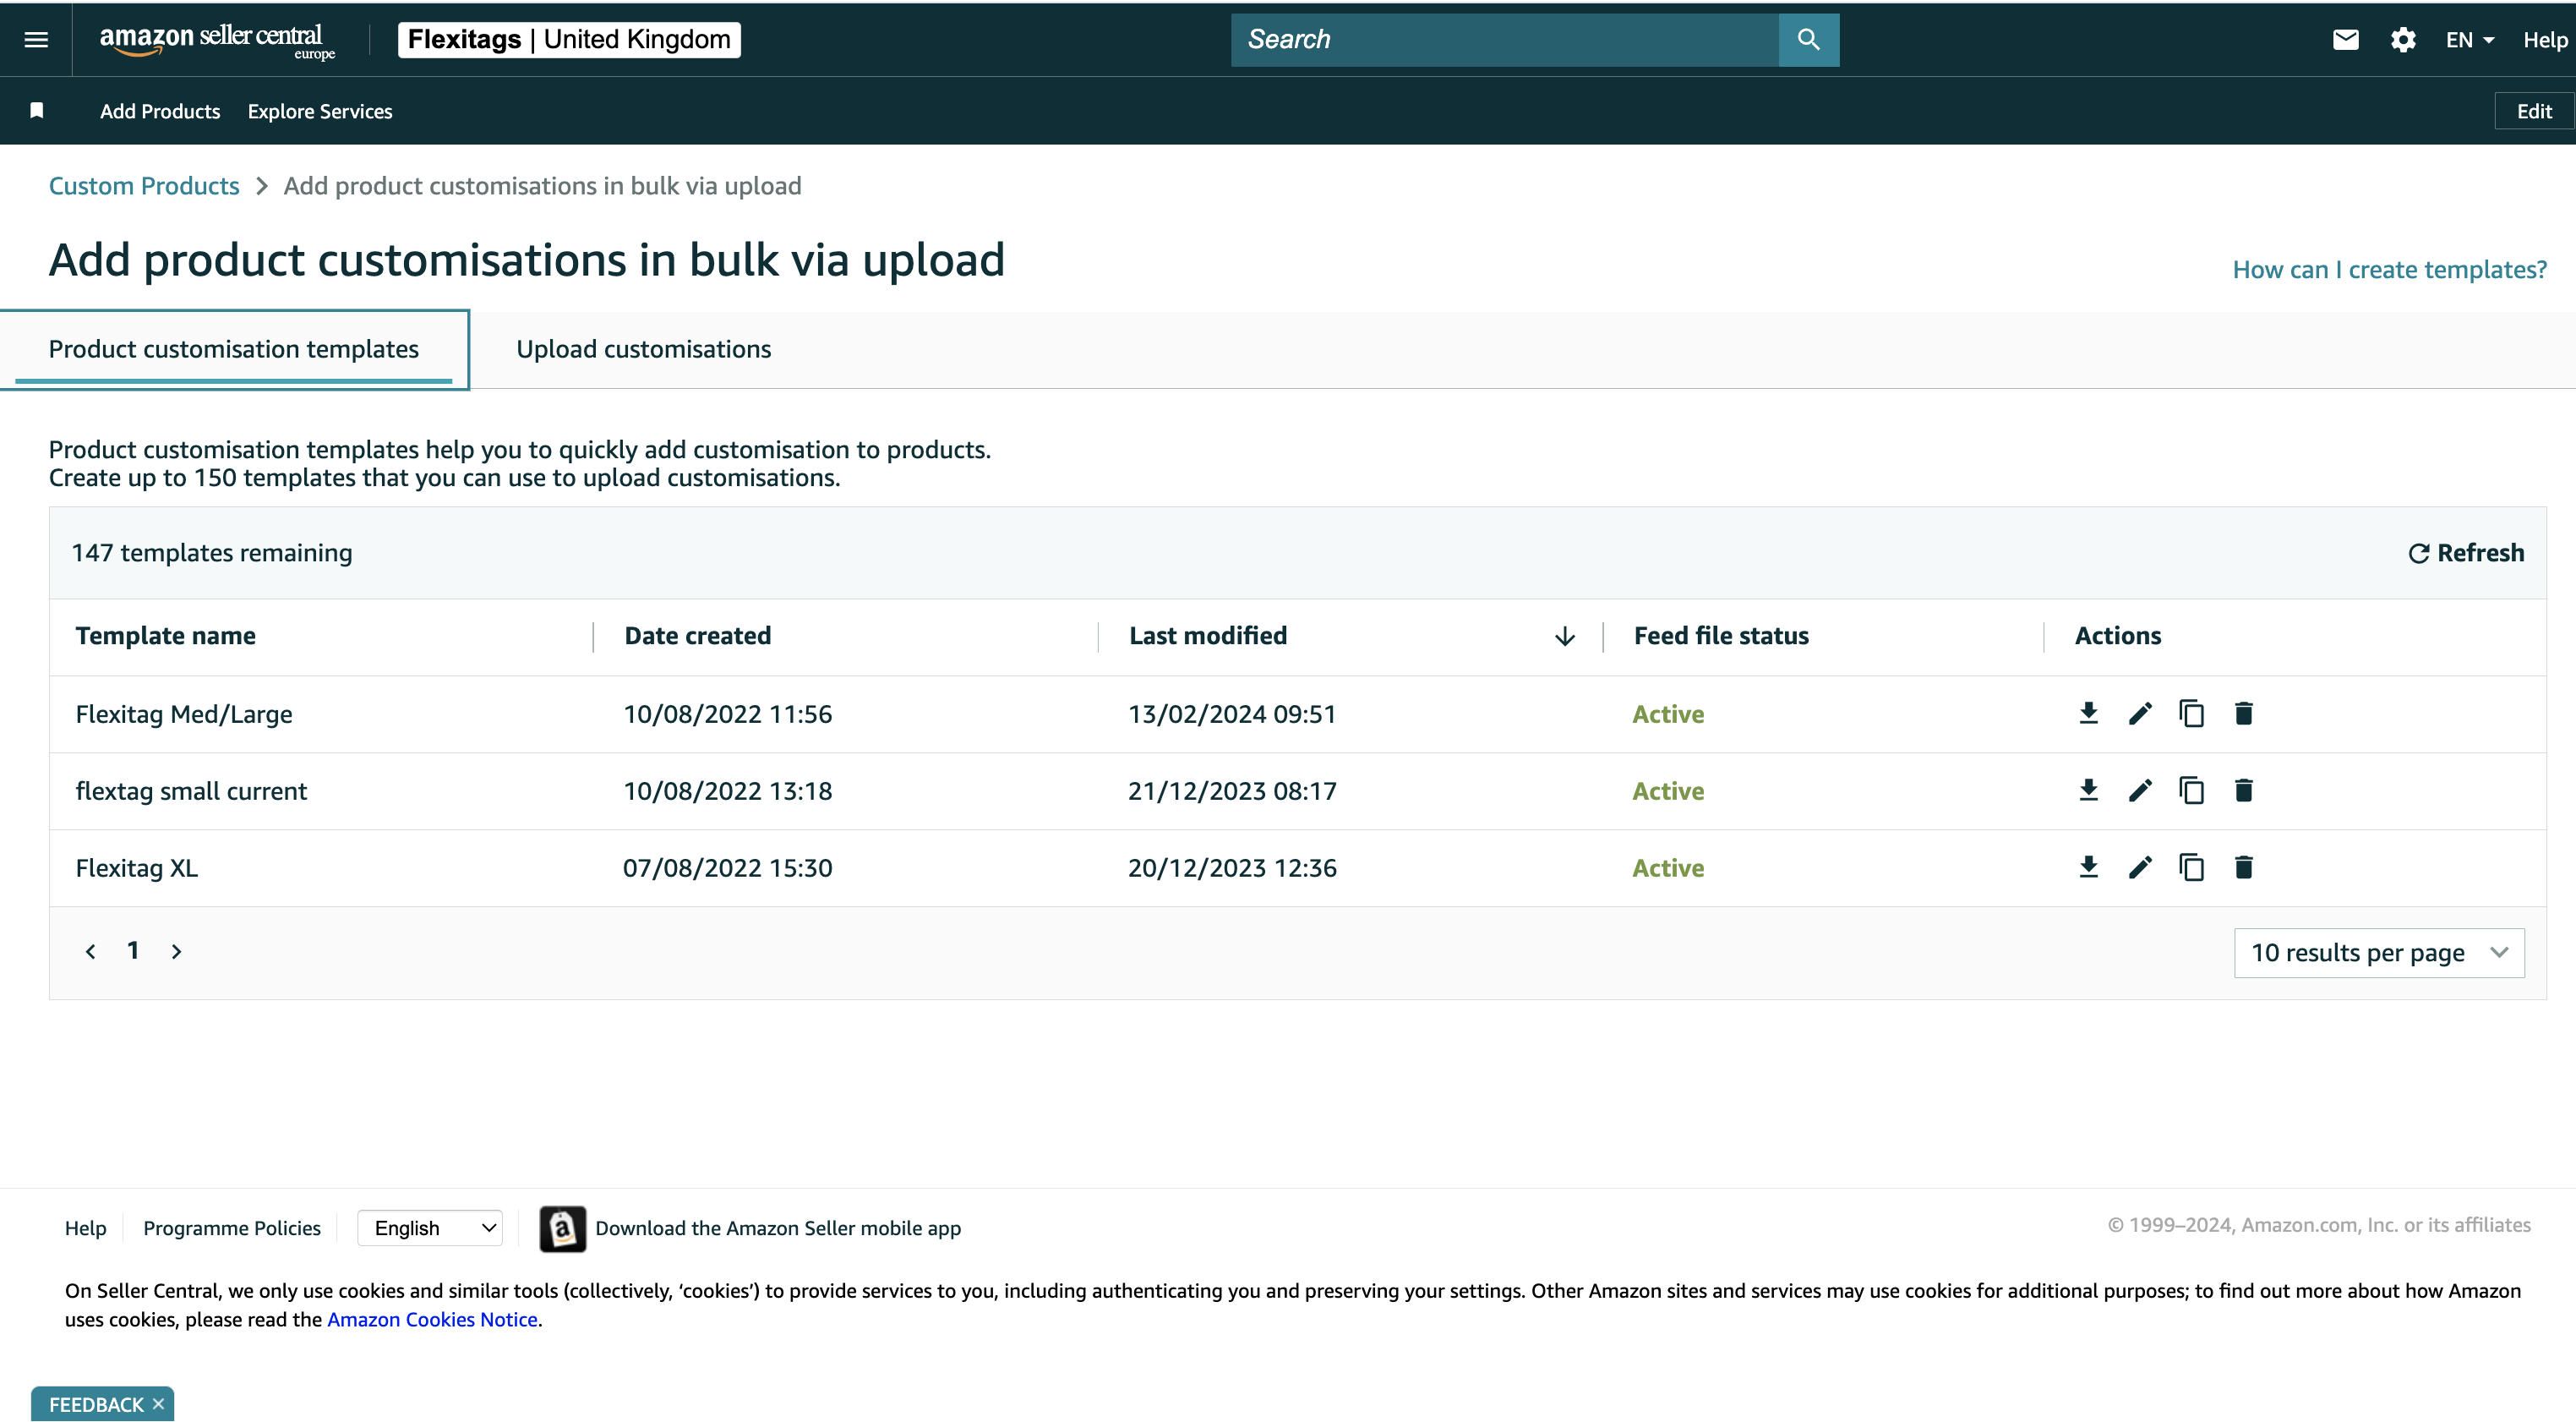The width and height of the screenshot is (2576, 1422).
Task: Open Explore Services in the nav bar
Action: (320, 111)
